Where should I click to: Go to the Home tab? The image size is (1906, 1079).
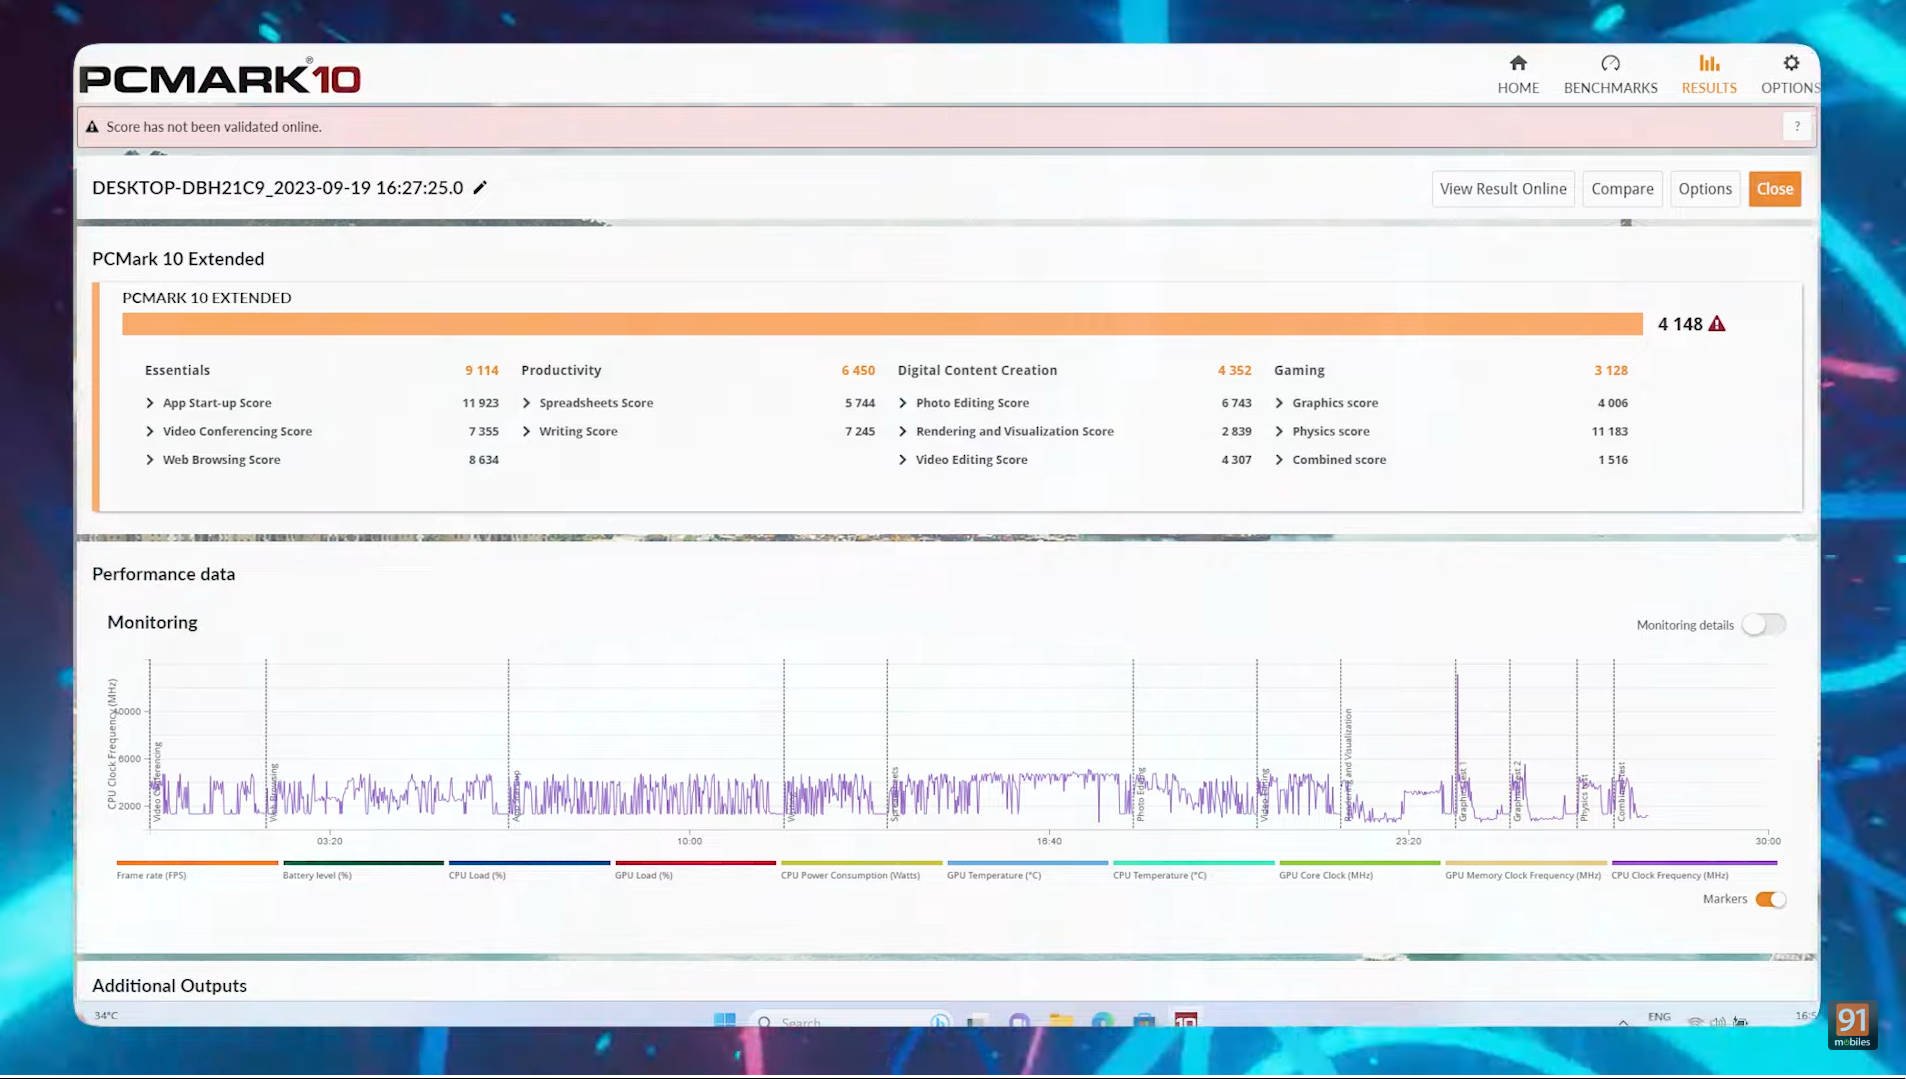pyautogui.click(x=1518, y=75)
